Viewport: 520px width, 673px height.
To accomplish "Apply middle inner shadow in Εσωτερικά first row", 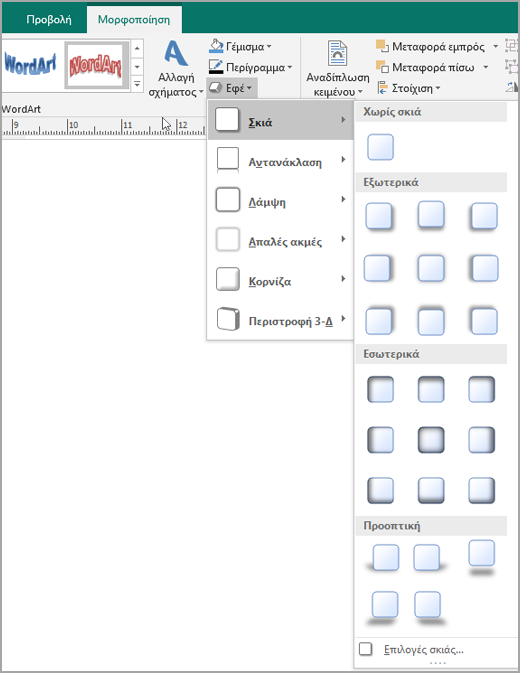I will tap(431, 389).
